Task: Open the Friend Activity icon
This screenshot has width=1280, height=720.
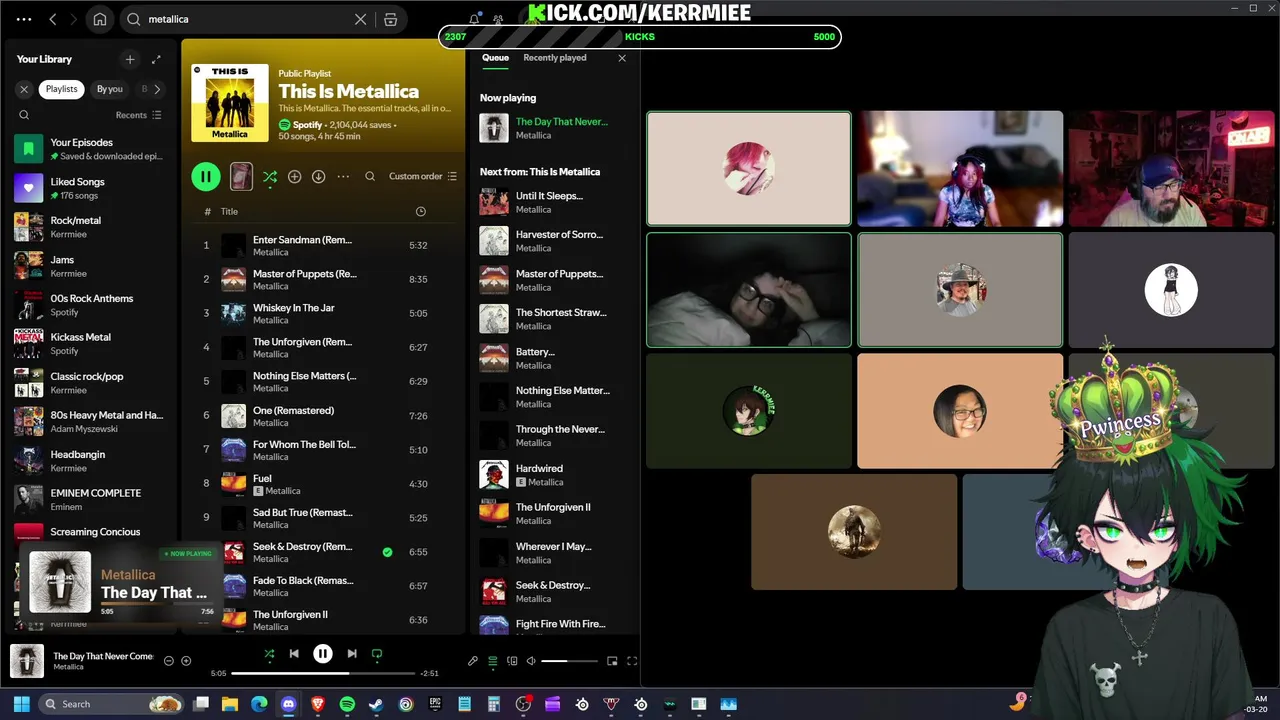Action: point(498,19)
